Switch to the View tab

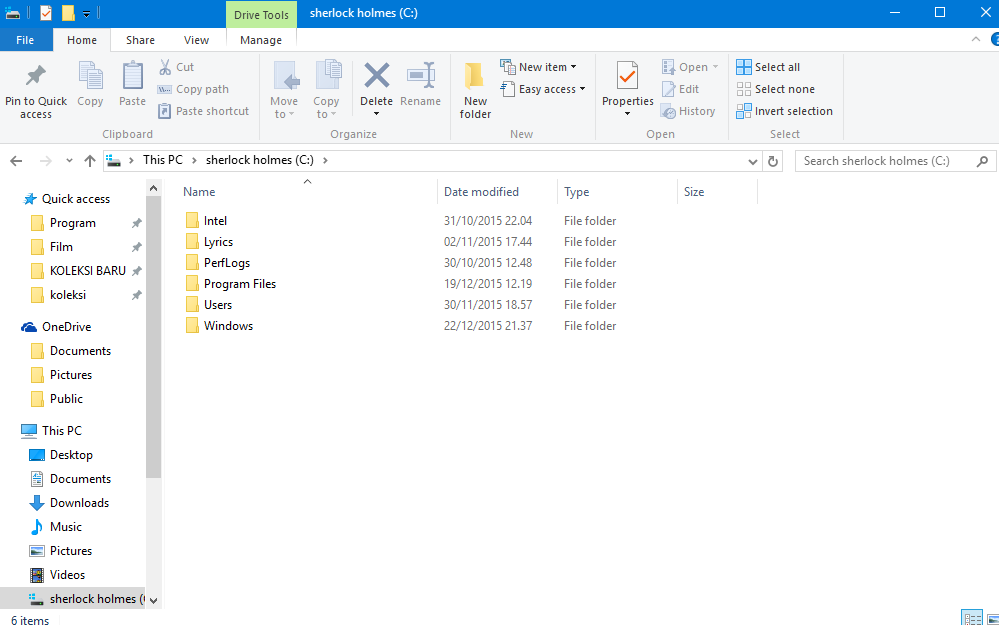point(196,39)
